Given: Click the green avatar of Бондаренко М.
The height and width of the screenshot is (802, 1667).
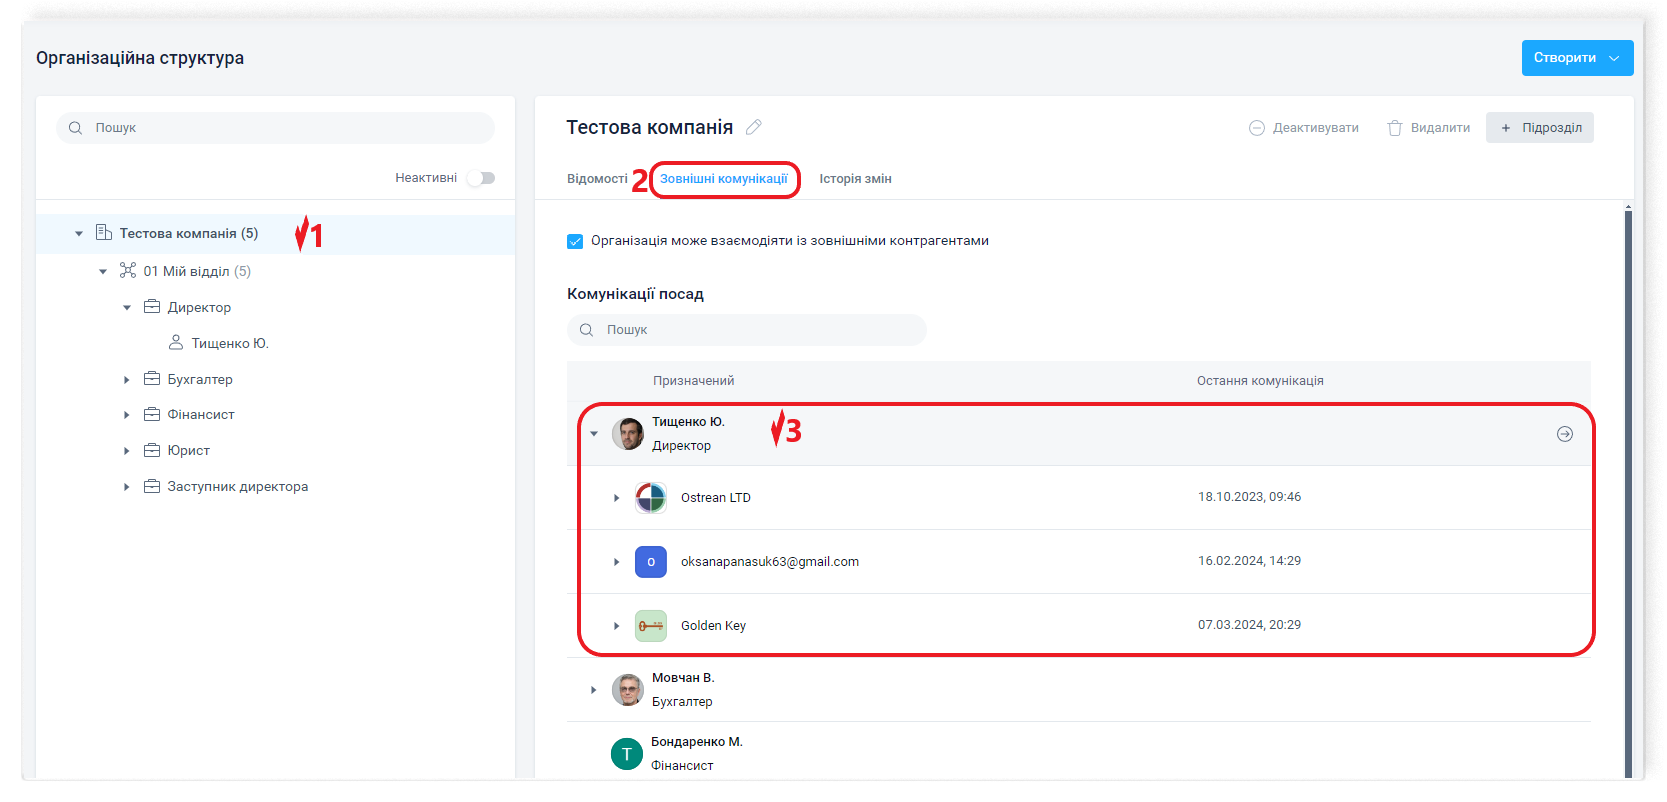Looking at the screenshot, I should [x=627, y=754].
